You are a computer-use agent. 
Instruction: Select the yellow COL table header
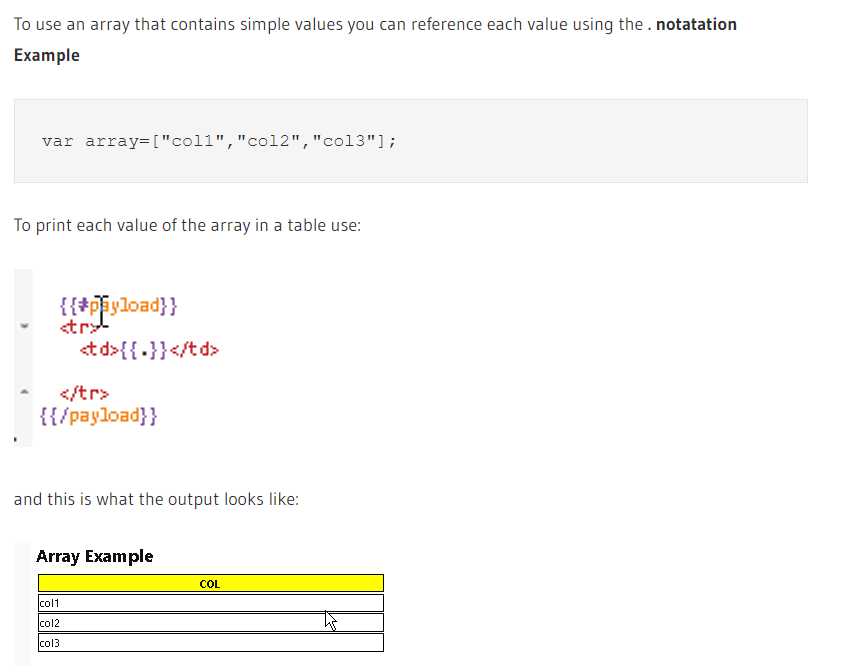coord(210,583)
